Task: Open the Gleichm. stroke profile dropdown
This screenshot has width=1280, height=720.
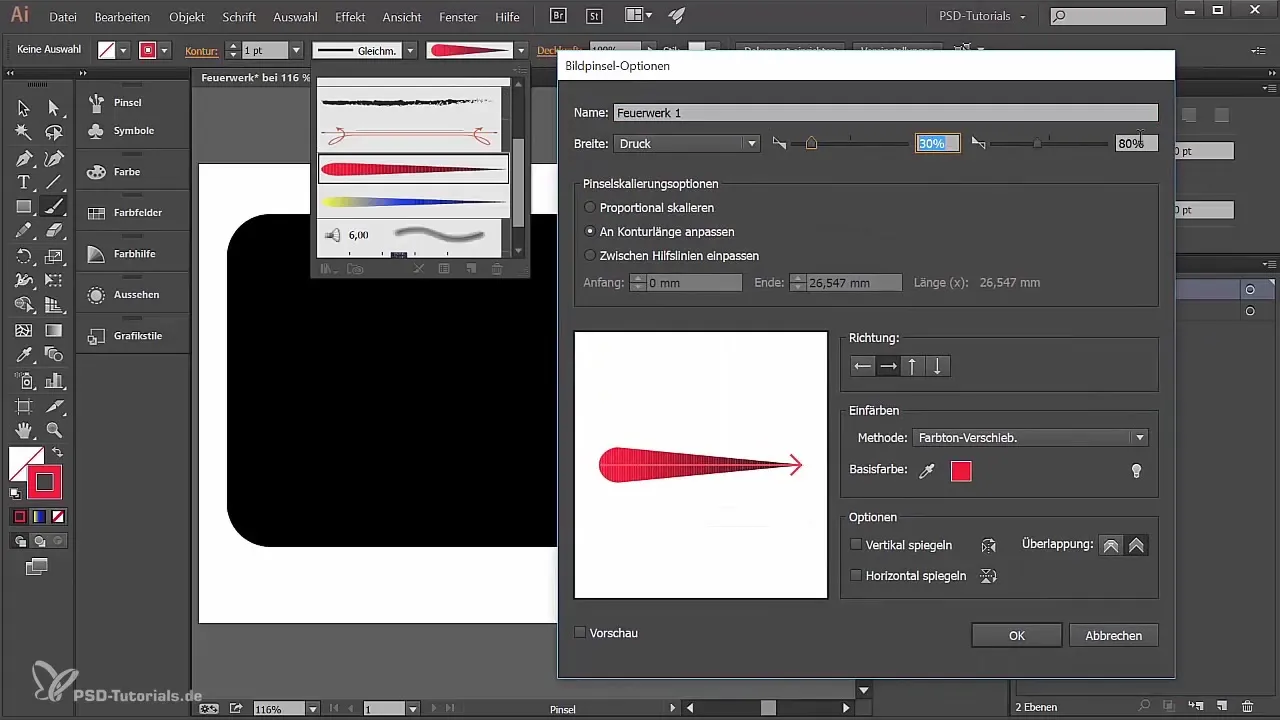Action: click(410, 50)
